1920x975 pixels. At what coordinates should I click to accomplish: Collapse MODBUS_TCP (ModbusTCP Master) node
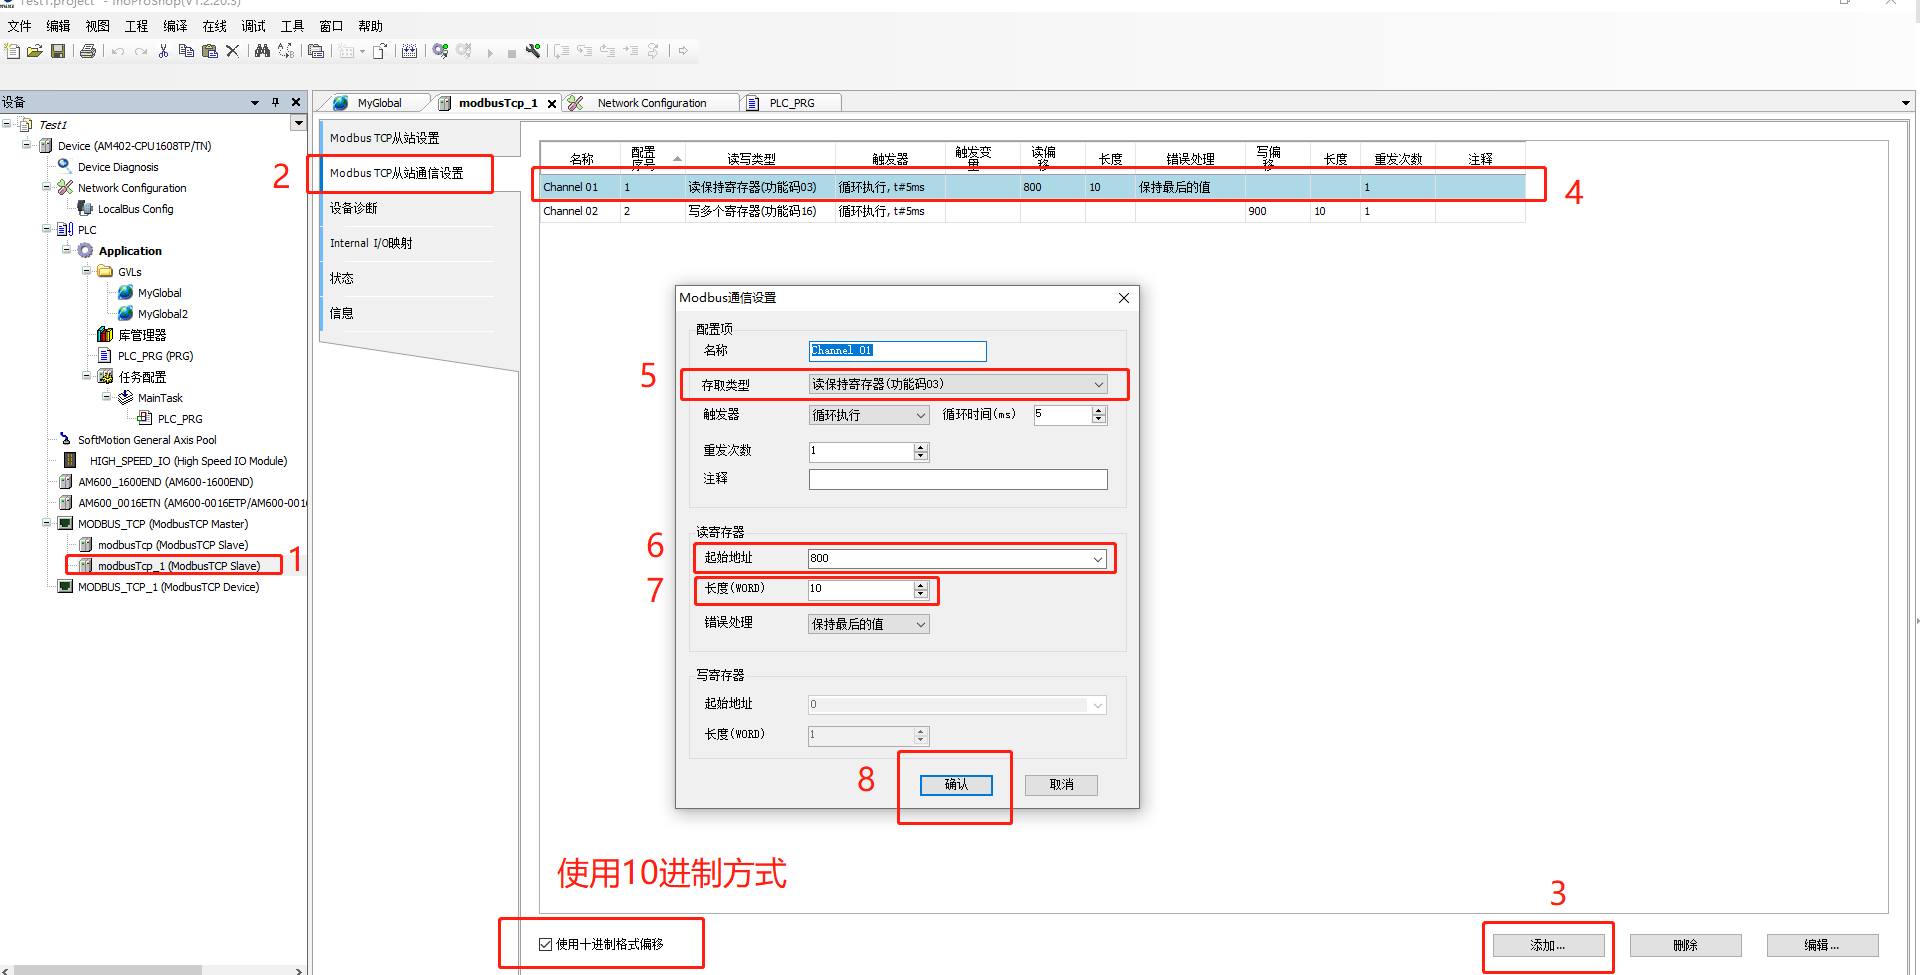point(46,523)
